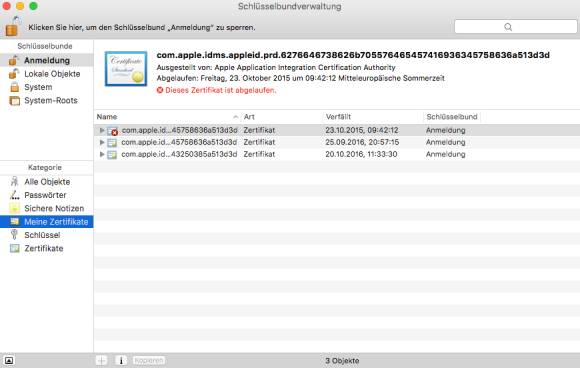Click the Schlüssel key icon
Screen dimensions: 580x368
point(14,234)
